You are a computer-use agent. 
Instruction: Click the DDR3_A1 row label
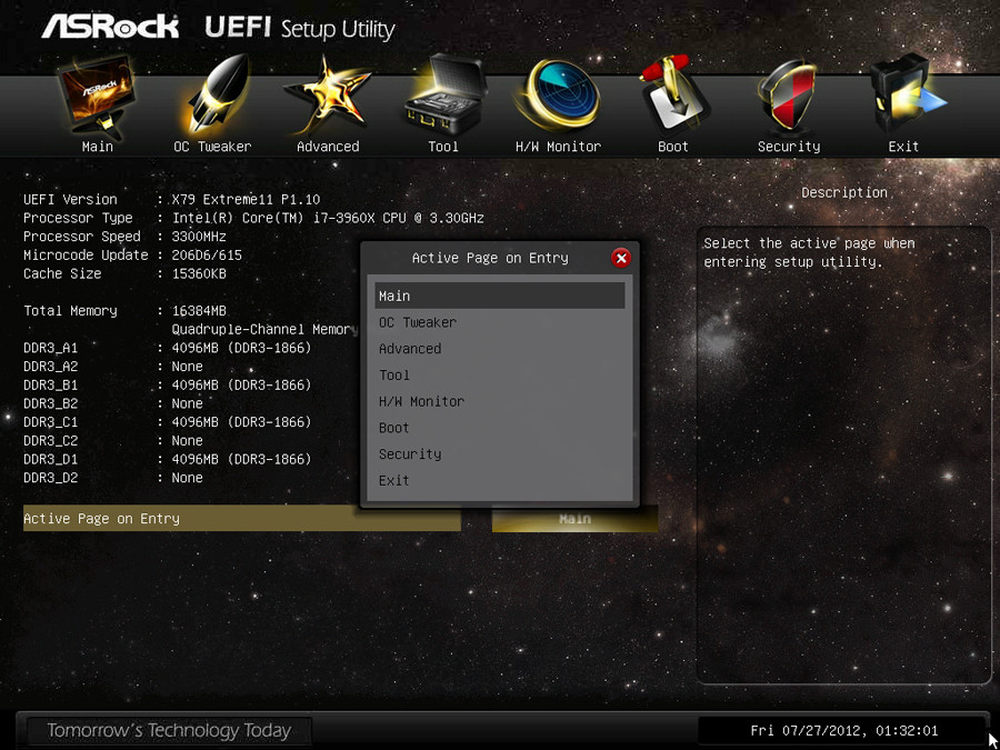(x=50, y=348)
